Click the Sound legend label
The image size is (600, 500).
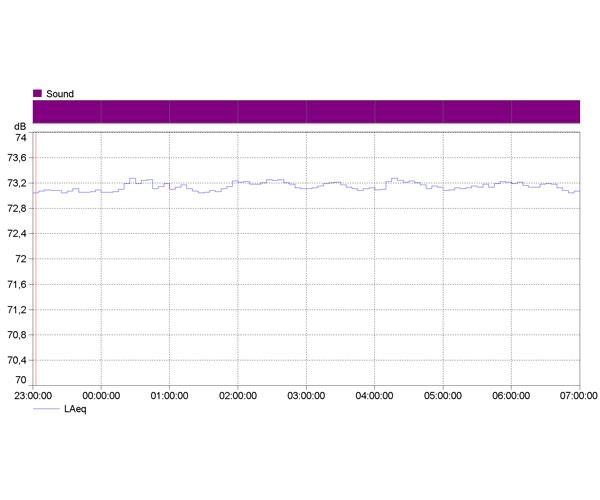click(60, 94)
